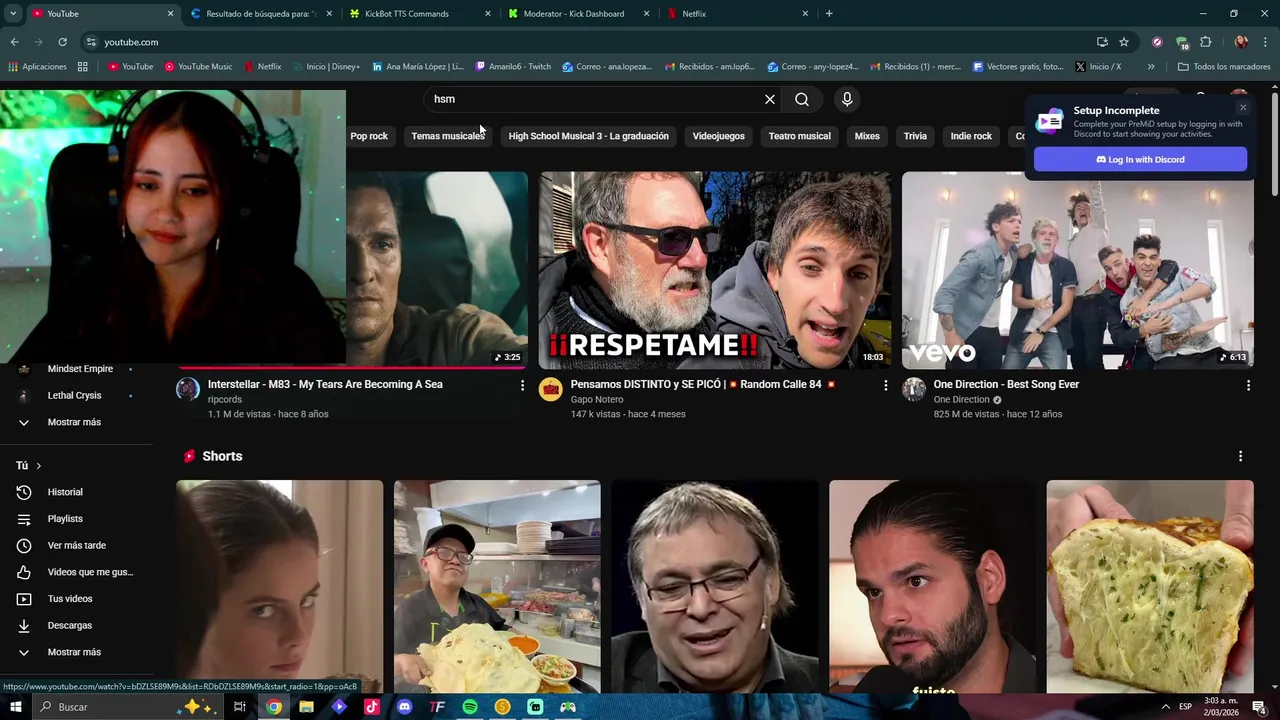1280x720 pixels.
Task: Open the Chrome profile avatar menu
Action: [1241, 42]
